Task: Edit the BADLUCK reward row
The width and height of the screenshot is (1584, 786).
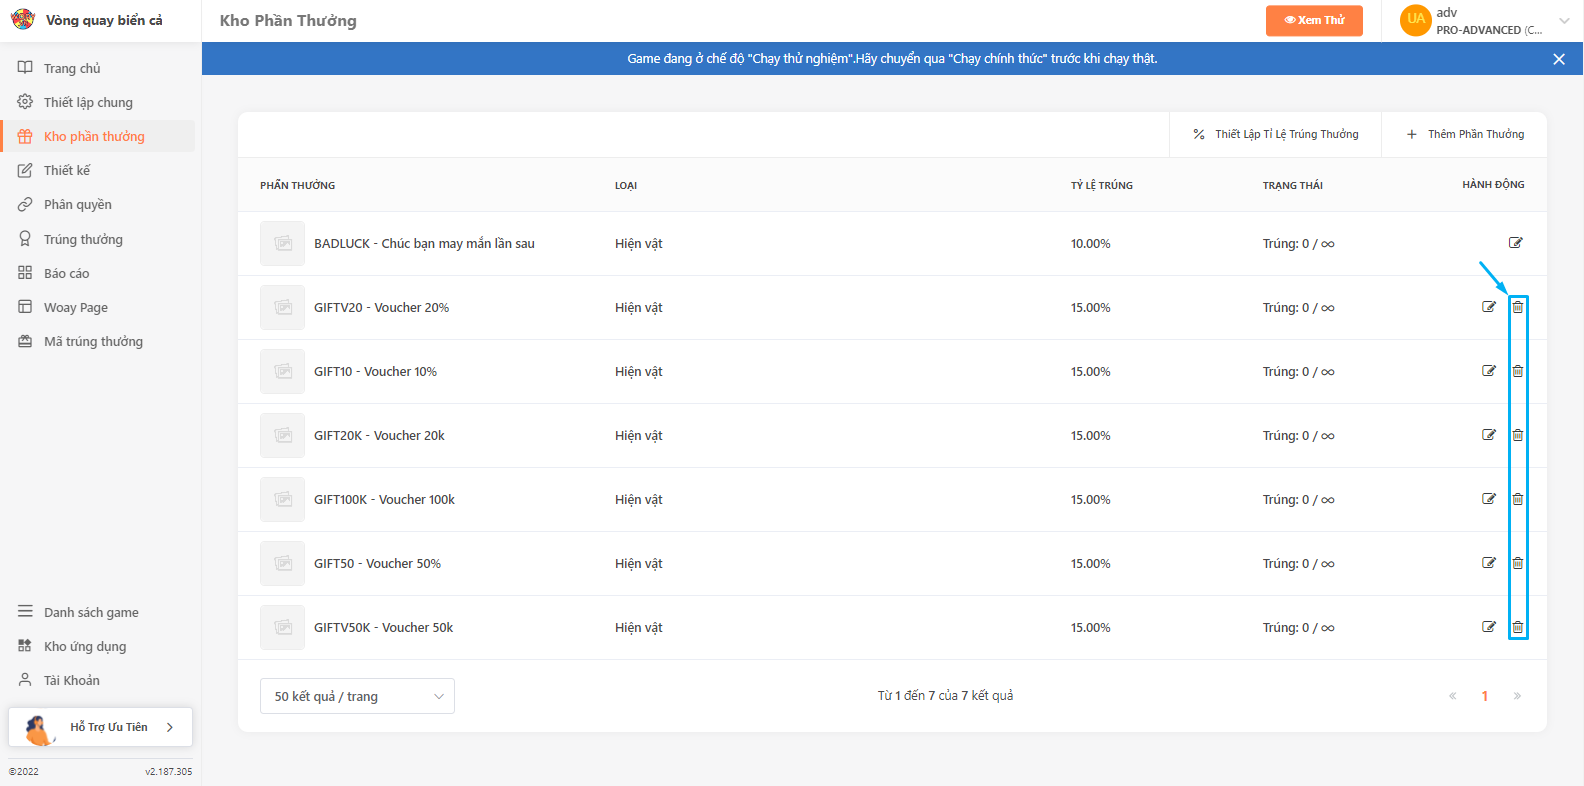Action: point(1516,243)
